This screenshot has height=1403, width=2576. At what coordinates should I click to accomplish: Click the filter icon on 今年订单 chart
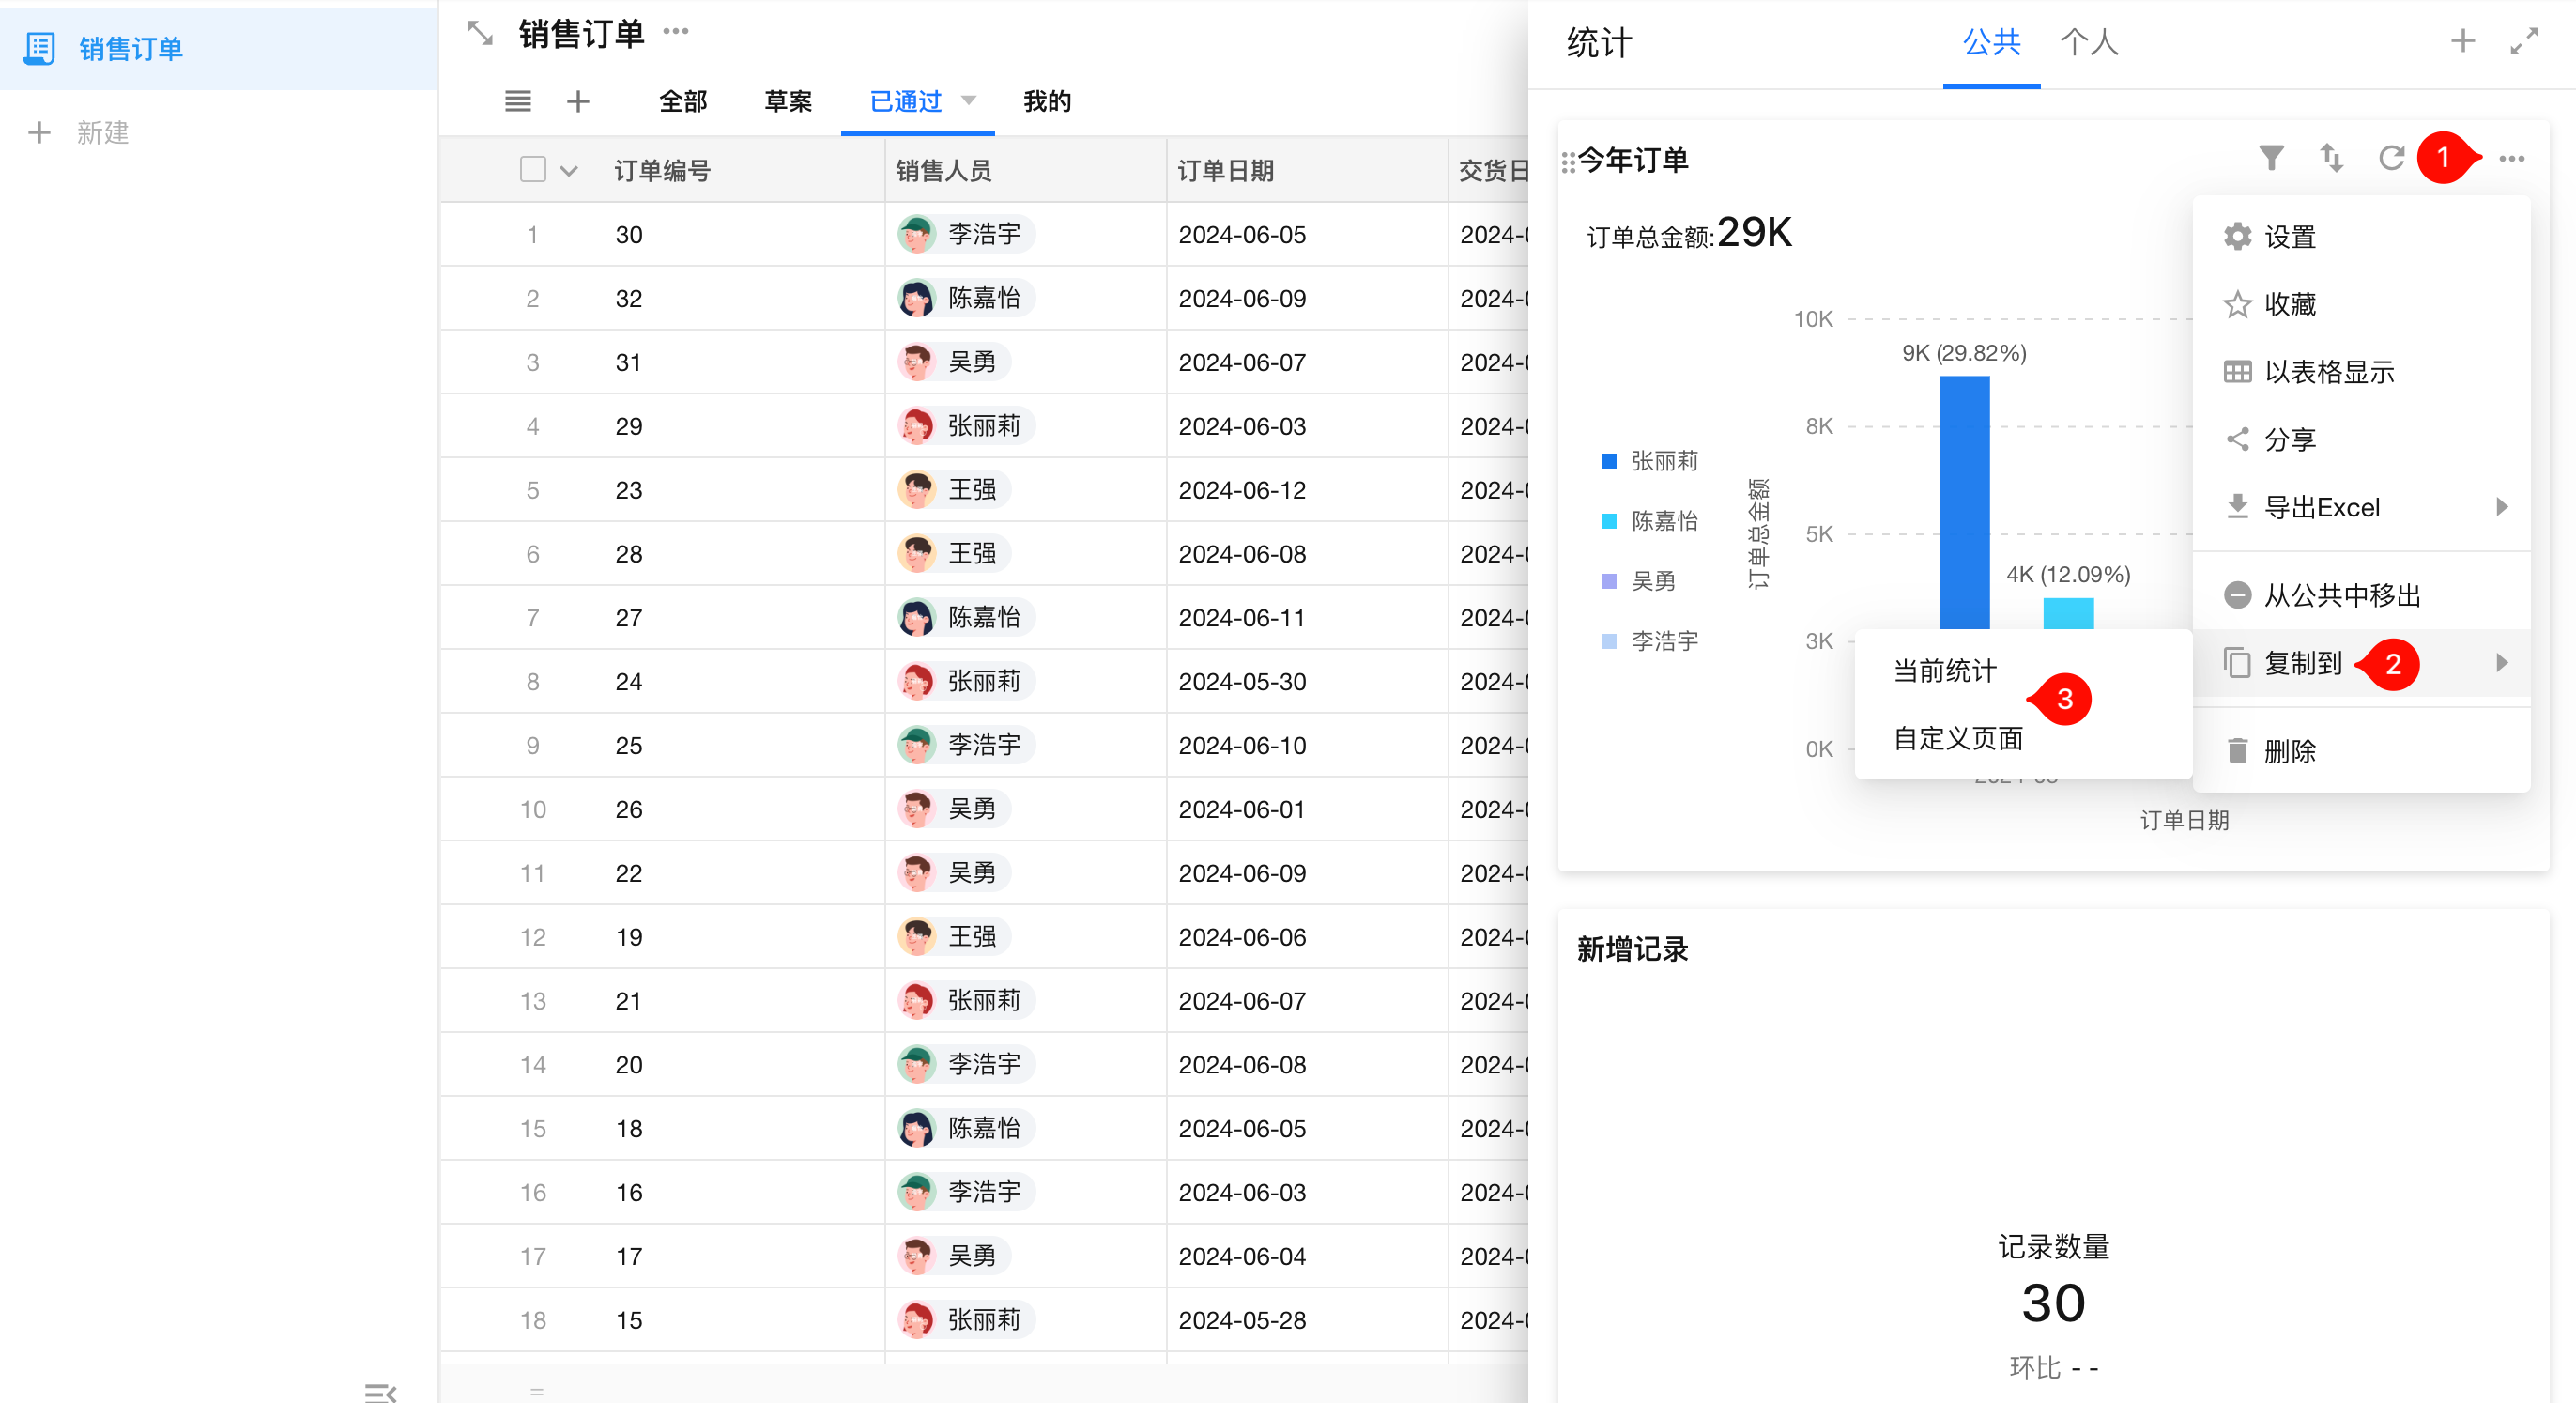[2271, 158]
